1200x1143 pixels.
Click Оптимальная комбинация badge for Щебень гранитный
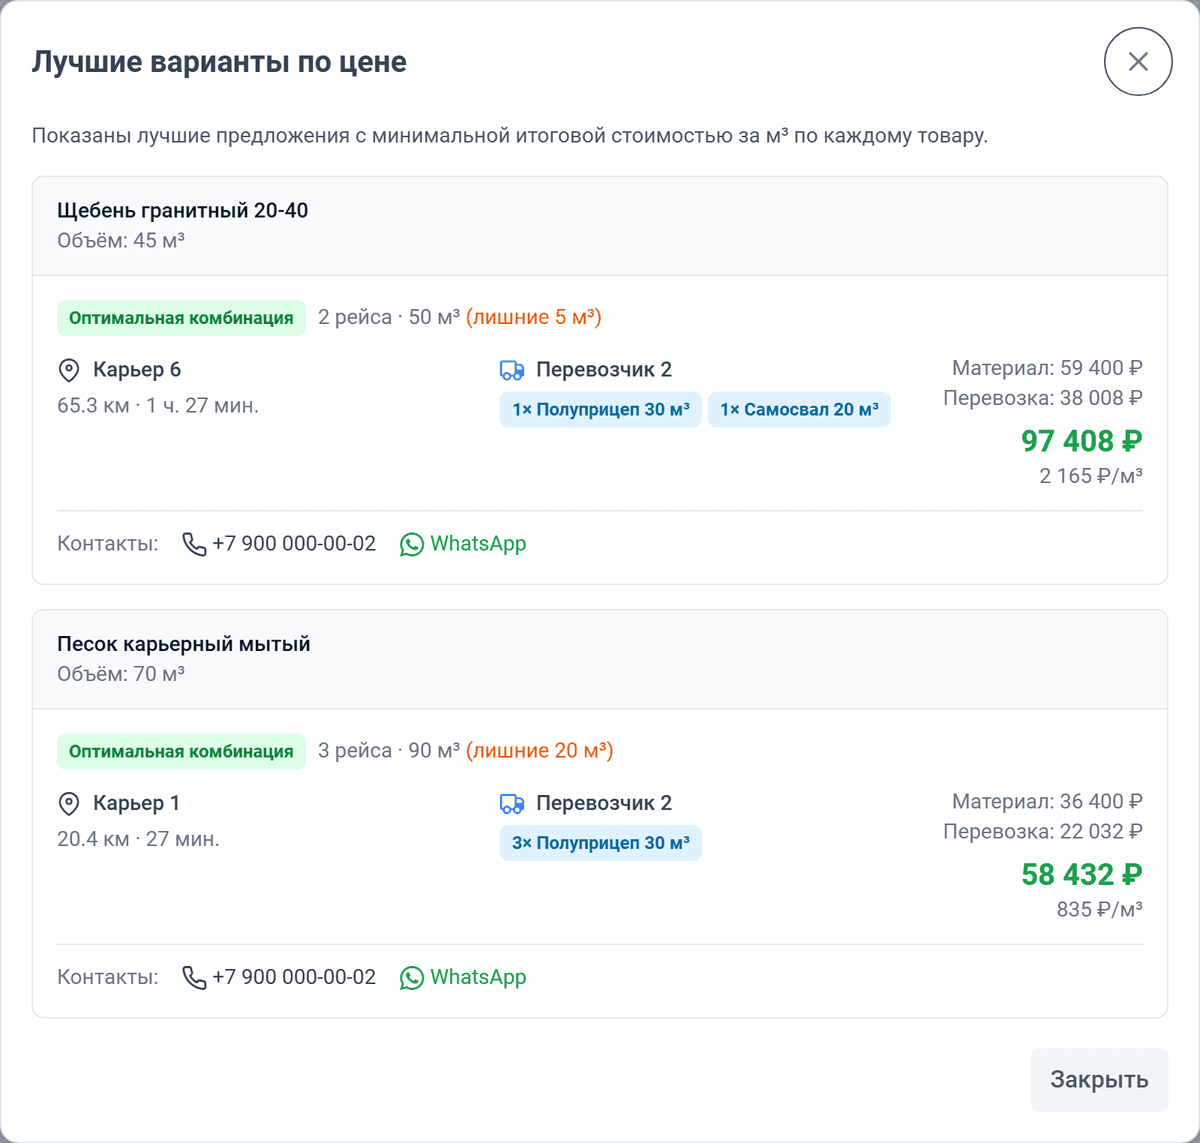181,318
